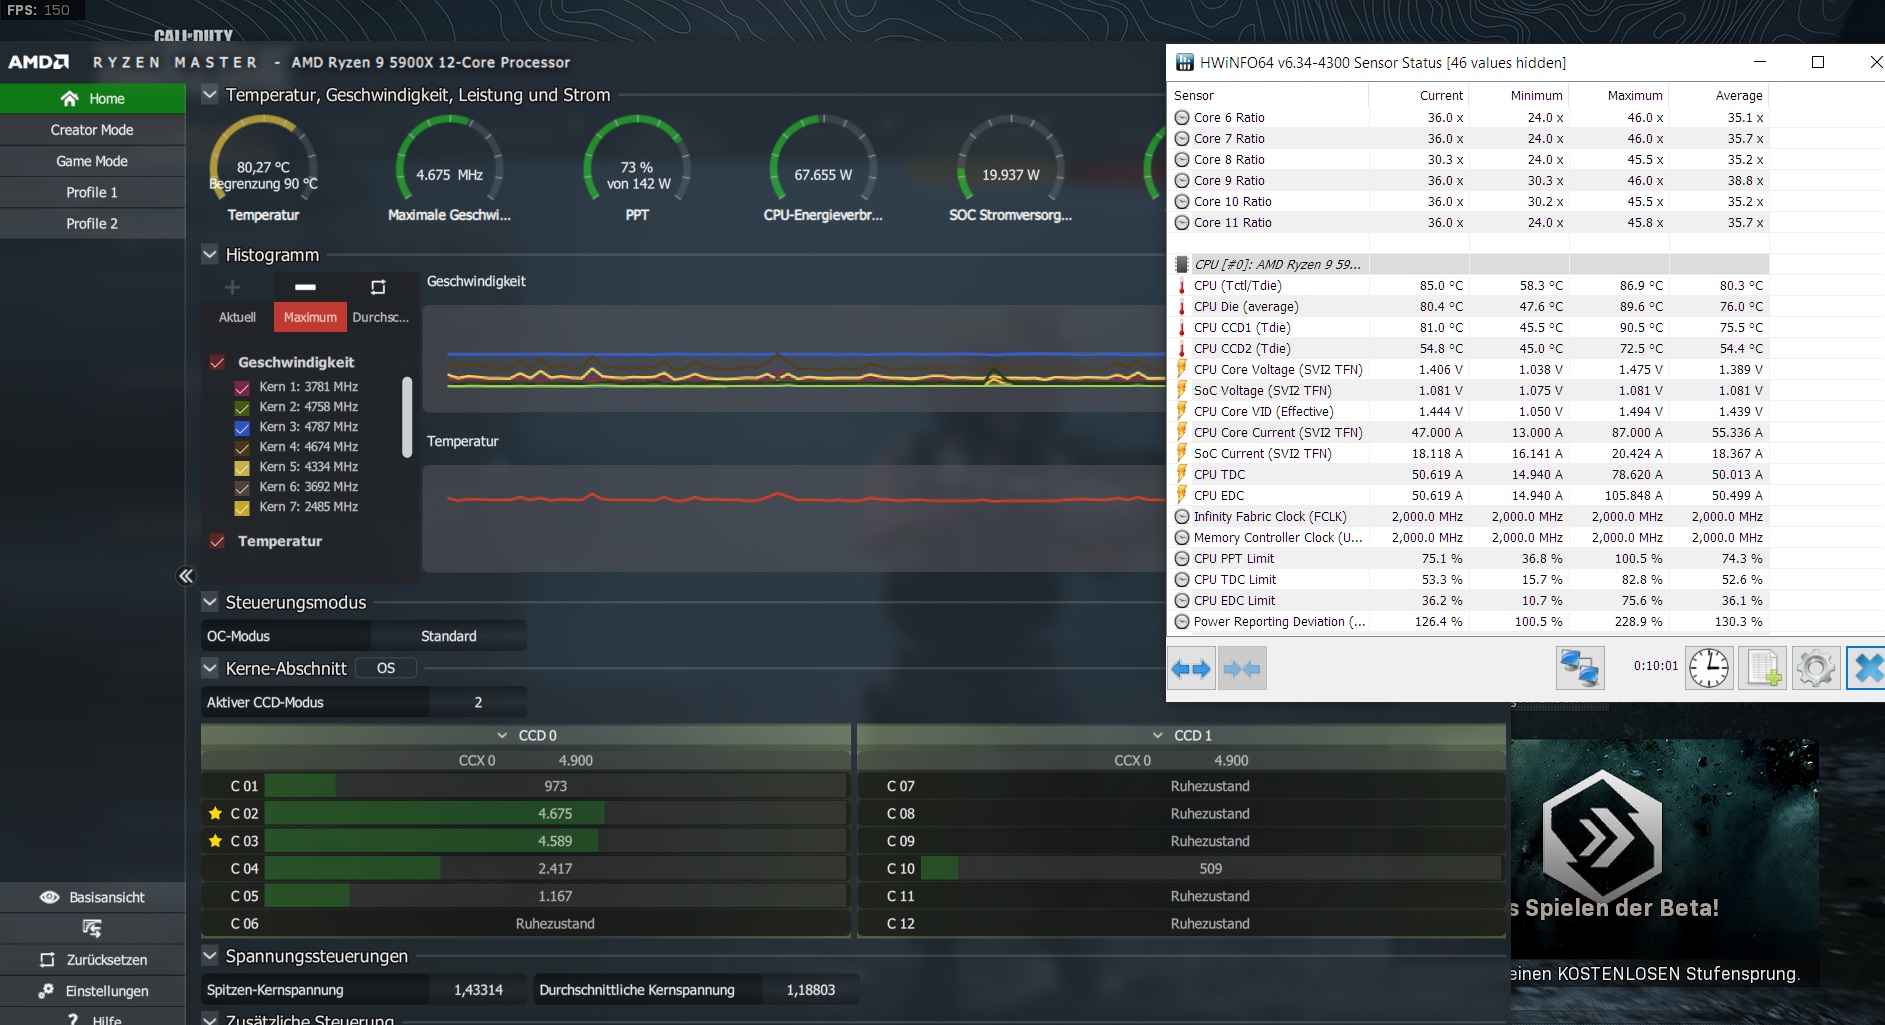Uncheck the Temperatur histogram checkbox
Viewport: 1885px width, 1025px height.
(x=217, y=541)
